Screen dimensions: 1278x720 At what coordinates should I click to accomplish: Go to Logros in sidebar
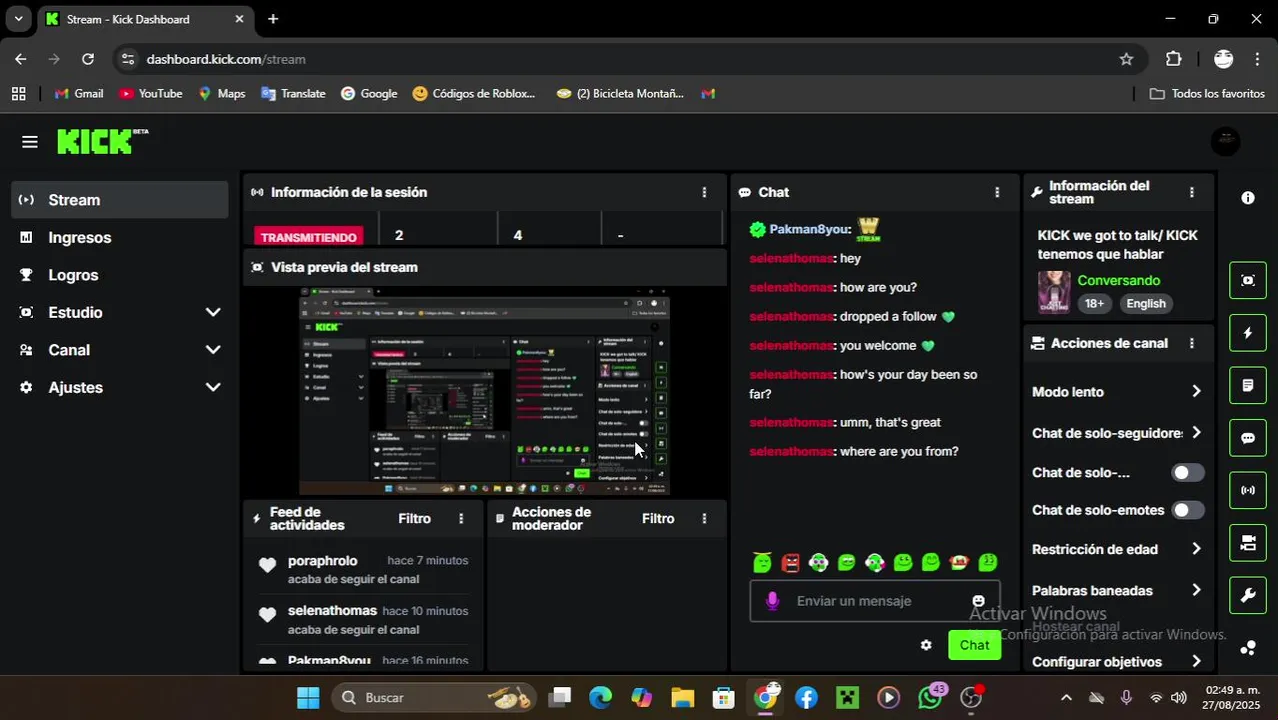(x=120, y=275)
